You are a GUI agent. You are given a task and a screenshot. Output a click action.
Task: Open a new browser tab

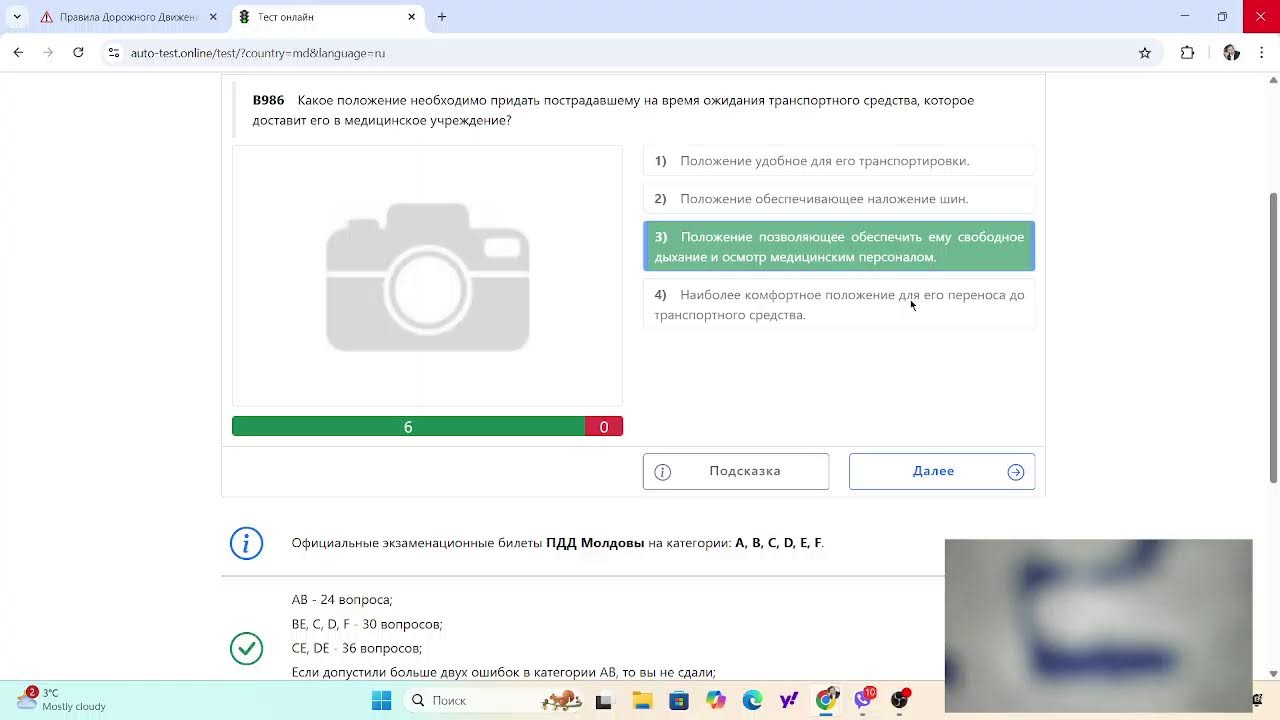(x=442, y=17)
